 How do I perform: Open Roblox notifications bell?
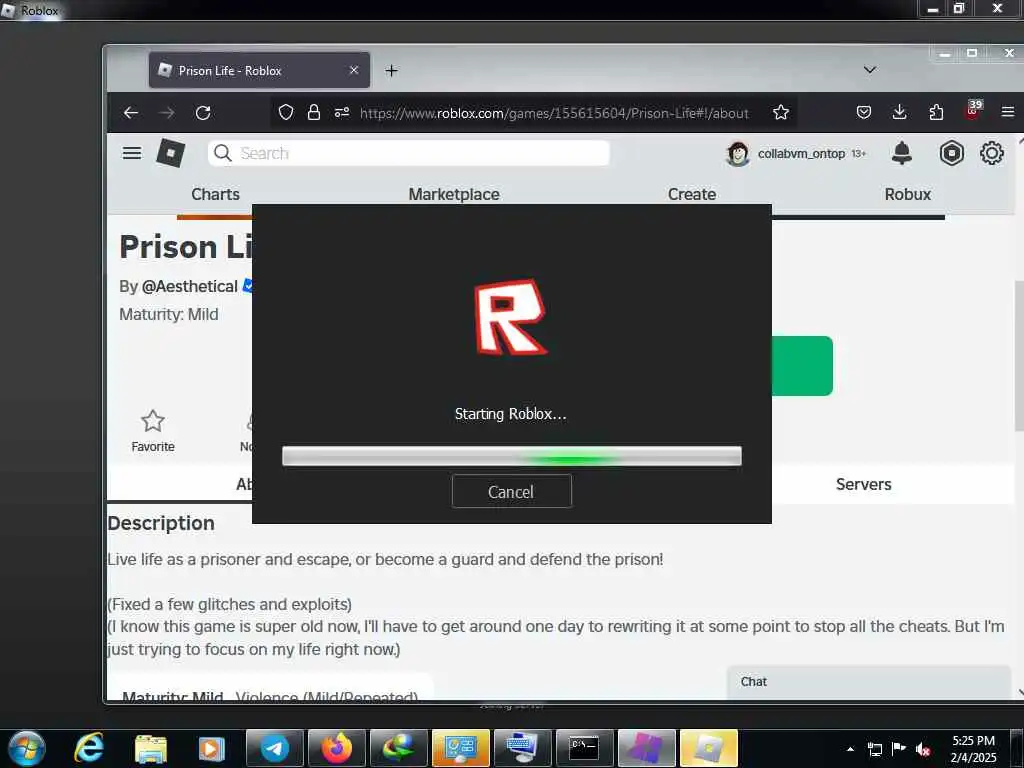pyautogui.click(x=901, y=153)
